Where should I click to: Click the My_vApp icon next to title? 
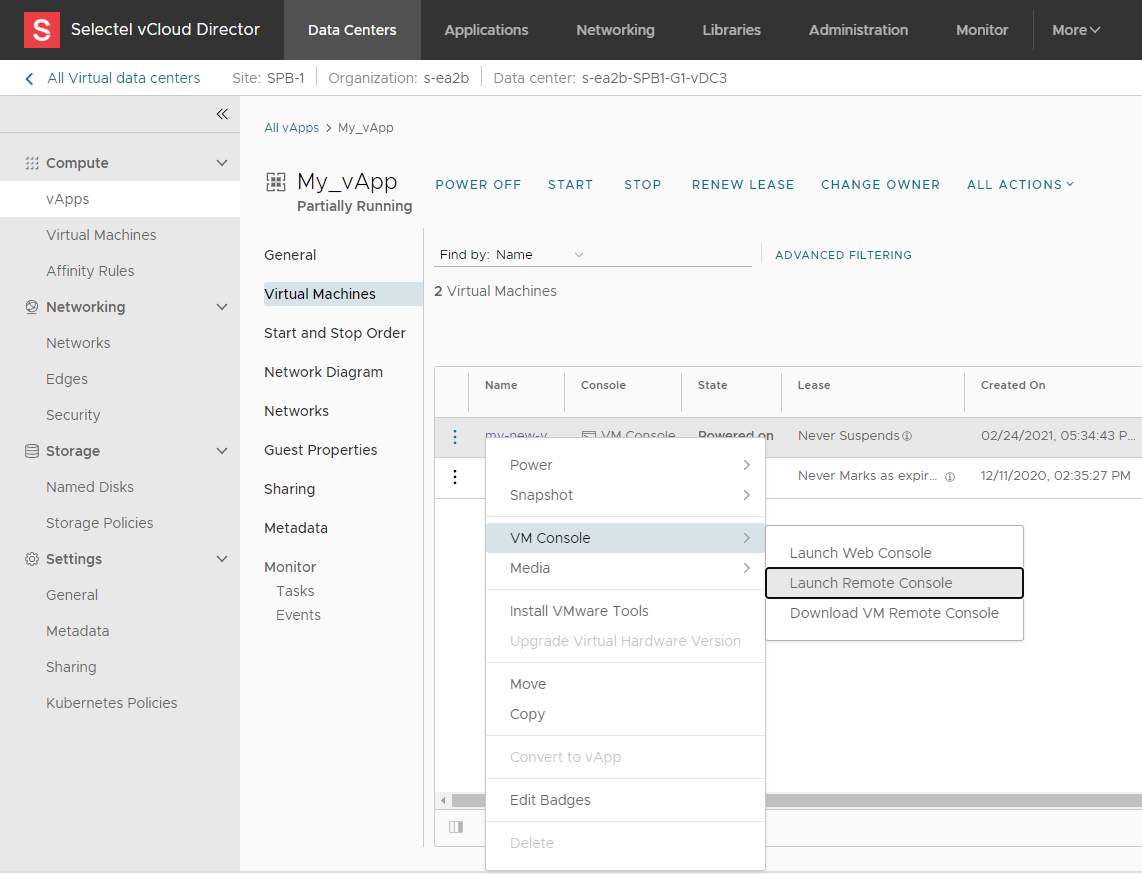[x=276, y=182]
